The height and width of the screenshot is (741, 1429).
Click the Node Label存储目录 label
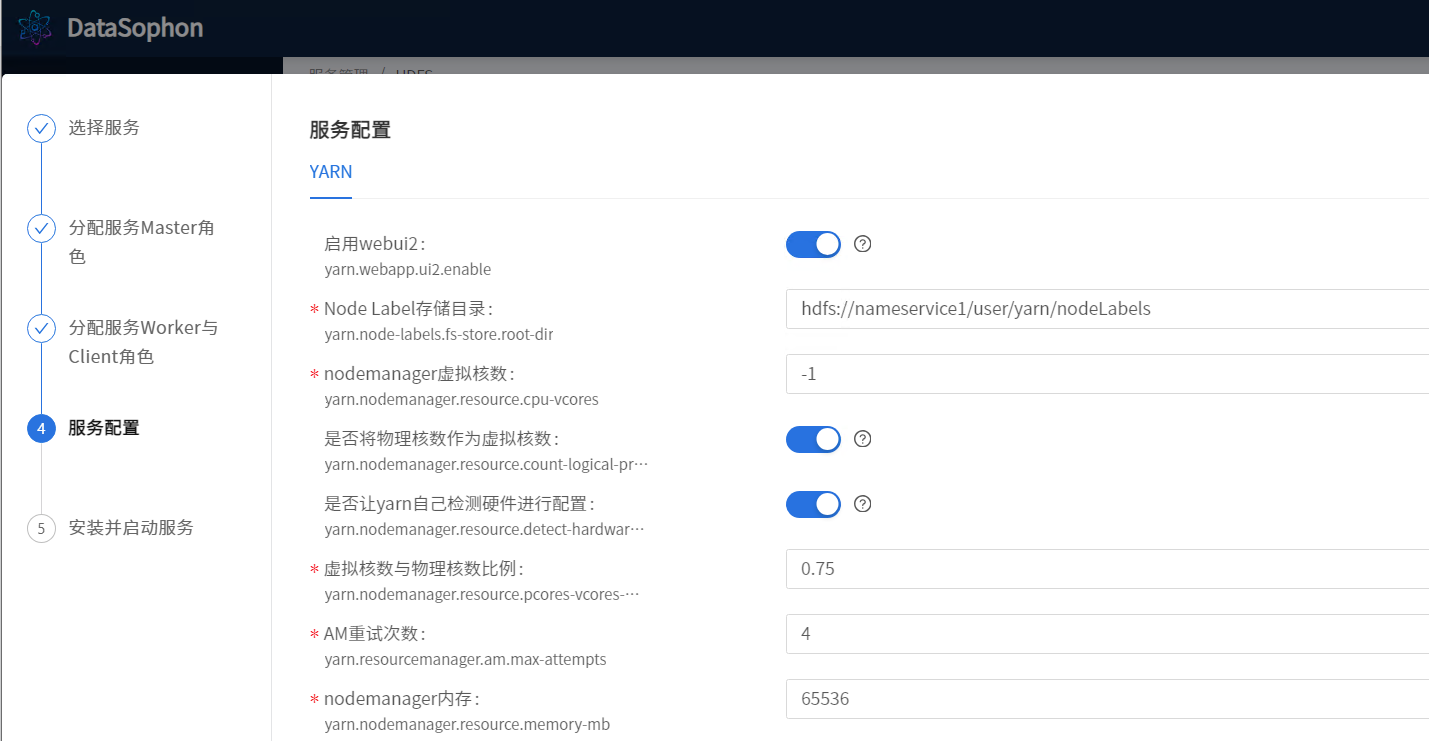pos(409,309)
